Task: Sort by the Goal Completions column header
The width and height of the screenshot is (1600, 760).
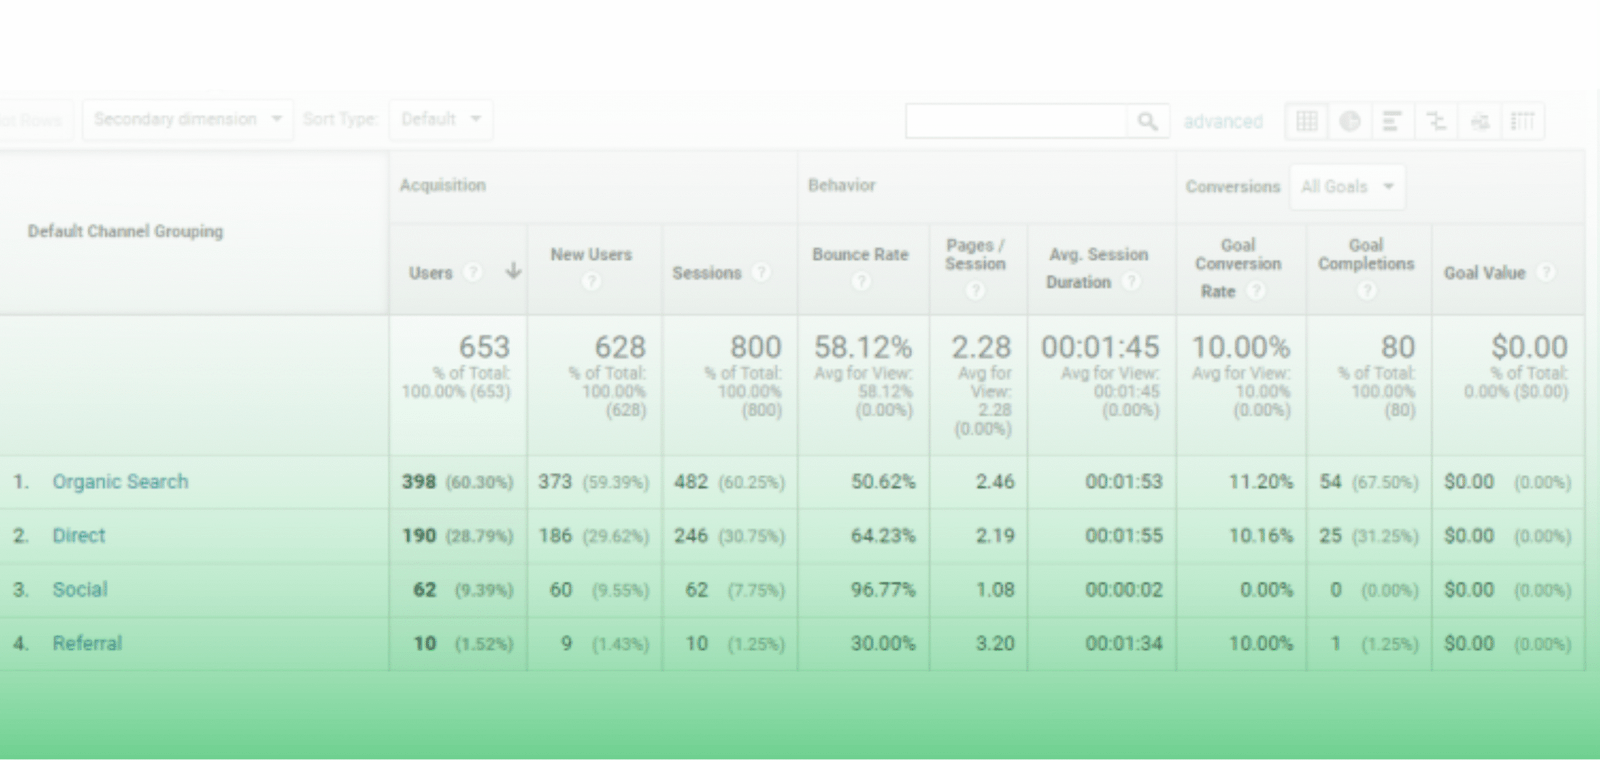Action: 1366,255
